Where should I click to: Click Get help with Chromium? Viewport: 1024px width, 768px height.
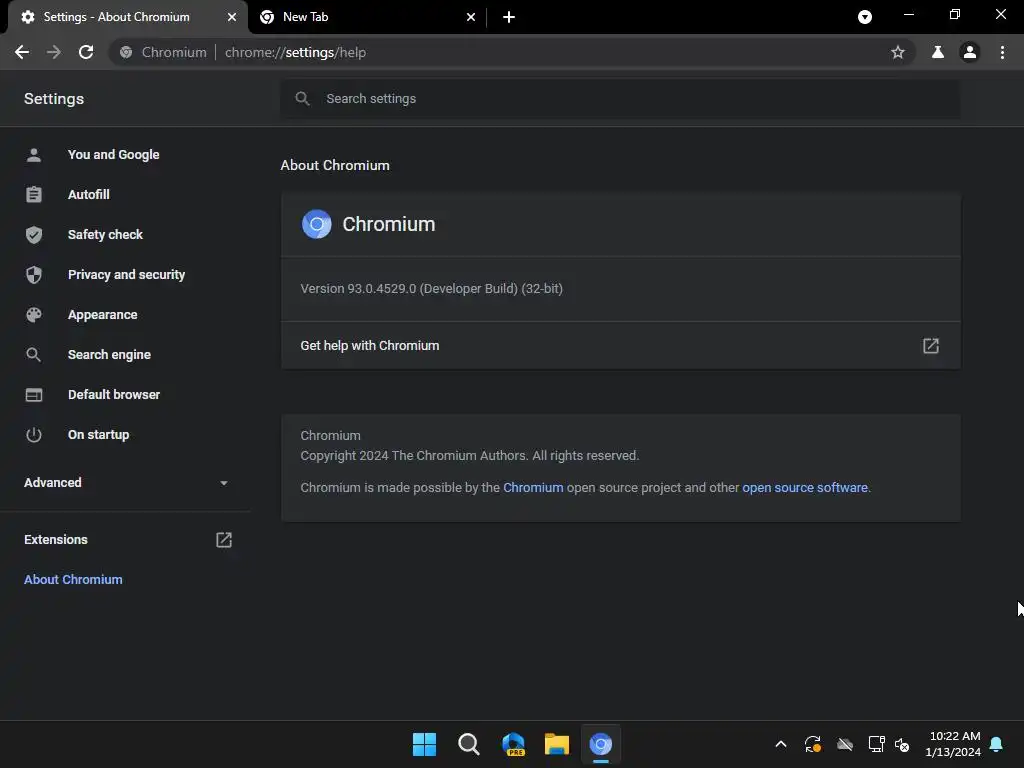click(x=620, y=345)
